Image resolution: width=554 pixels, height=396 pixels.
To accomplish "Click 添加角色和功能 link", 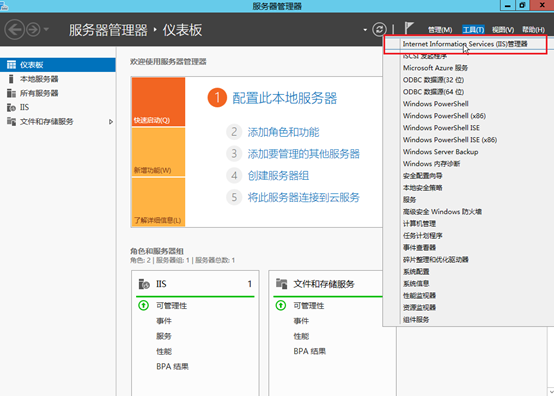I will tap(283, 132).
